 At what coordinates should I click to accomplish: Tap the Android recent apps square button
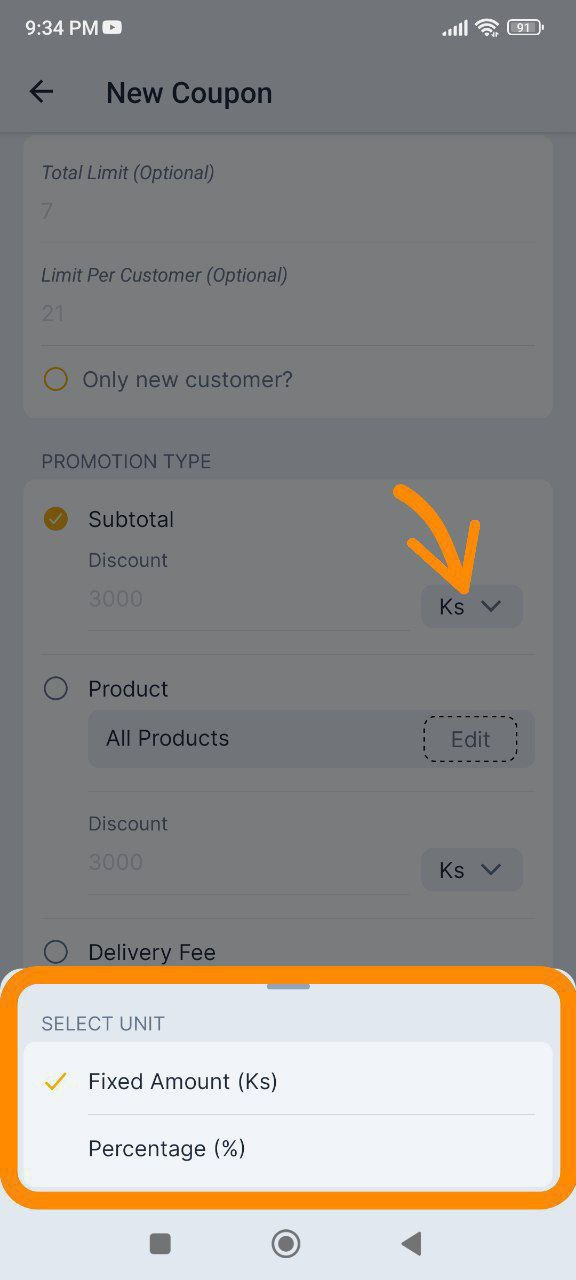[x=160, y=1243]
